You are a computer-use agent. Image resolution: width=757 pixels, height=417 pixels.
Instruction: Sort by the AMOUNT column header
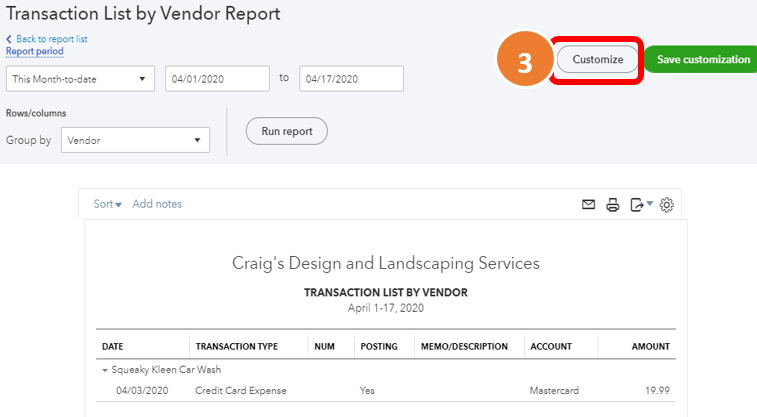pos(649,347)
